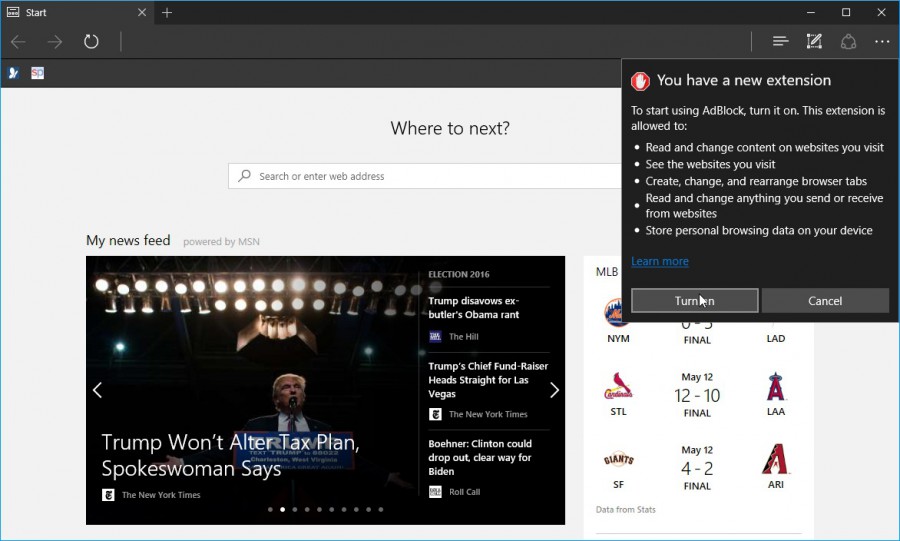This screenshot has height=541, width=900.
Task: Turn on the AdBlock extension
Action: [695, 301]
